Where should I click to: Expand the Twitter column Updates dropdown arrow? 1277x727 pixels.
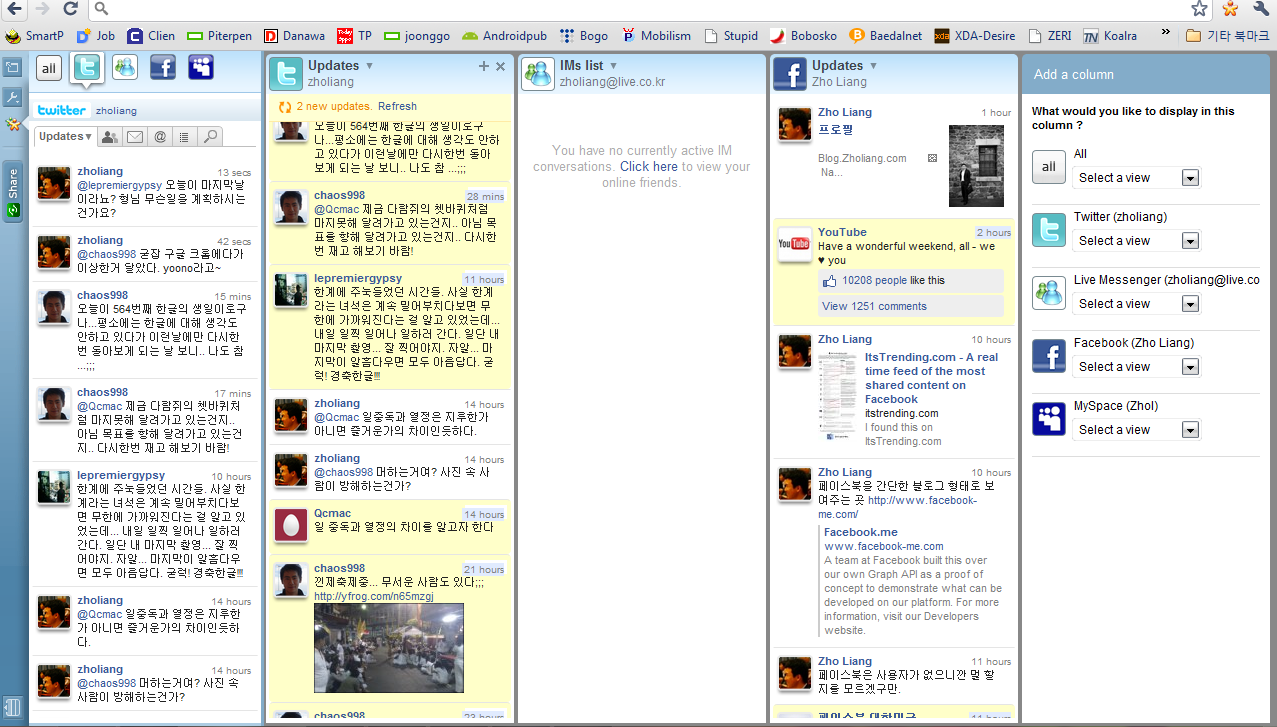(369, 66)
